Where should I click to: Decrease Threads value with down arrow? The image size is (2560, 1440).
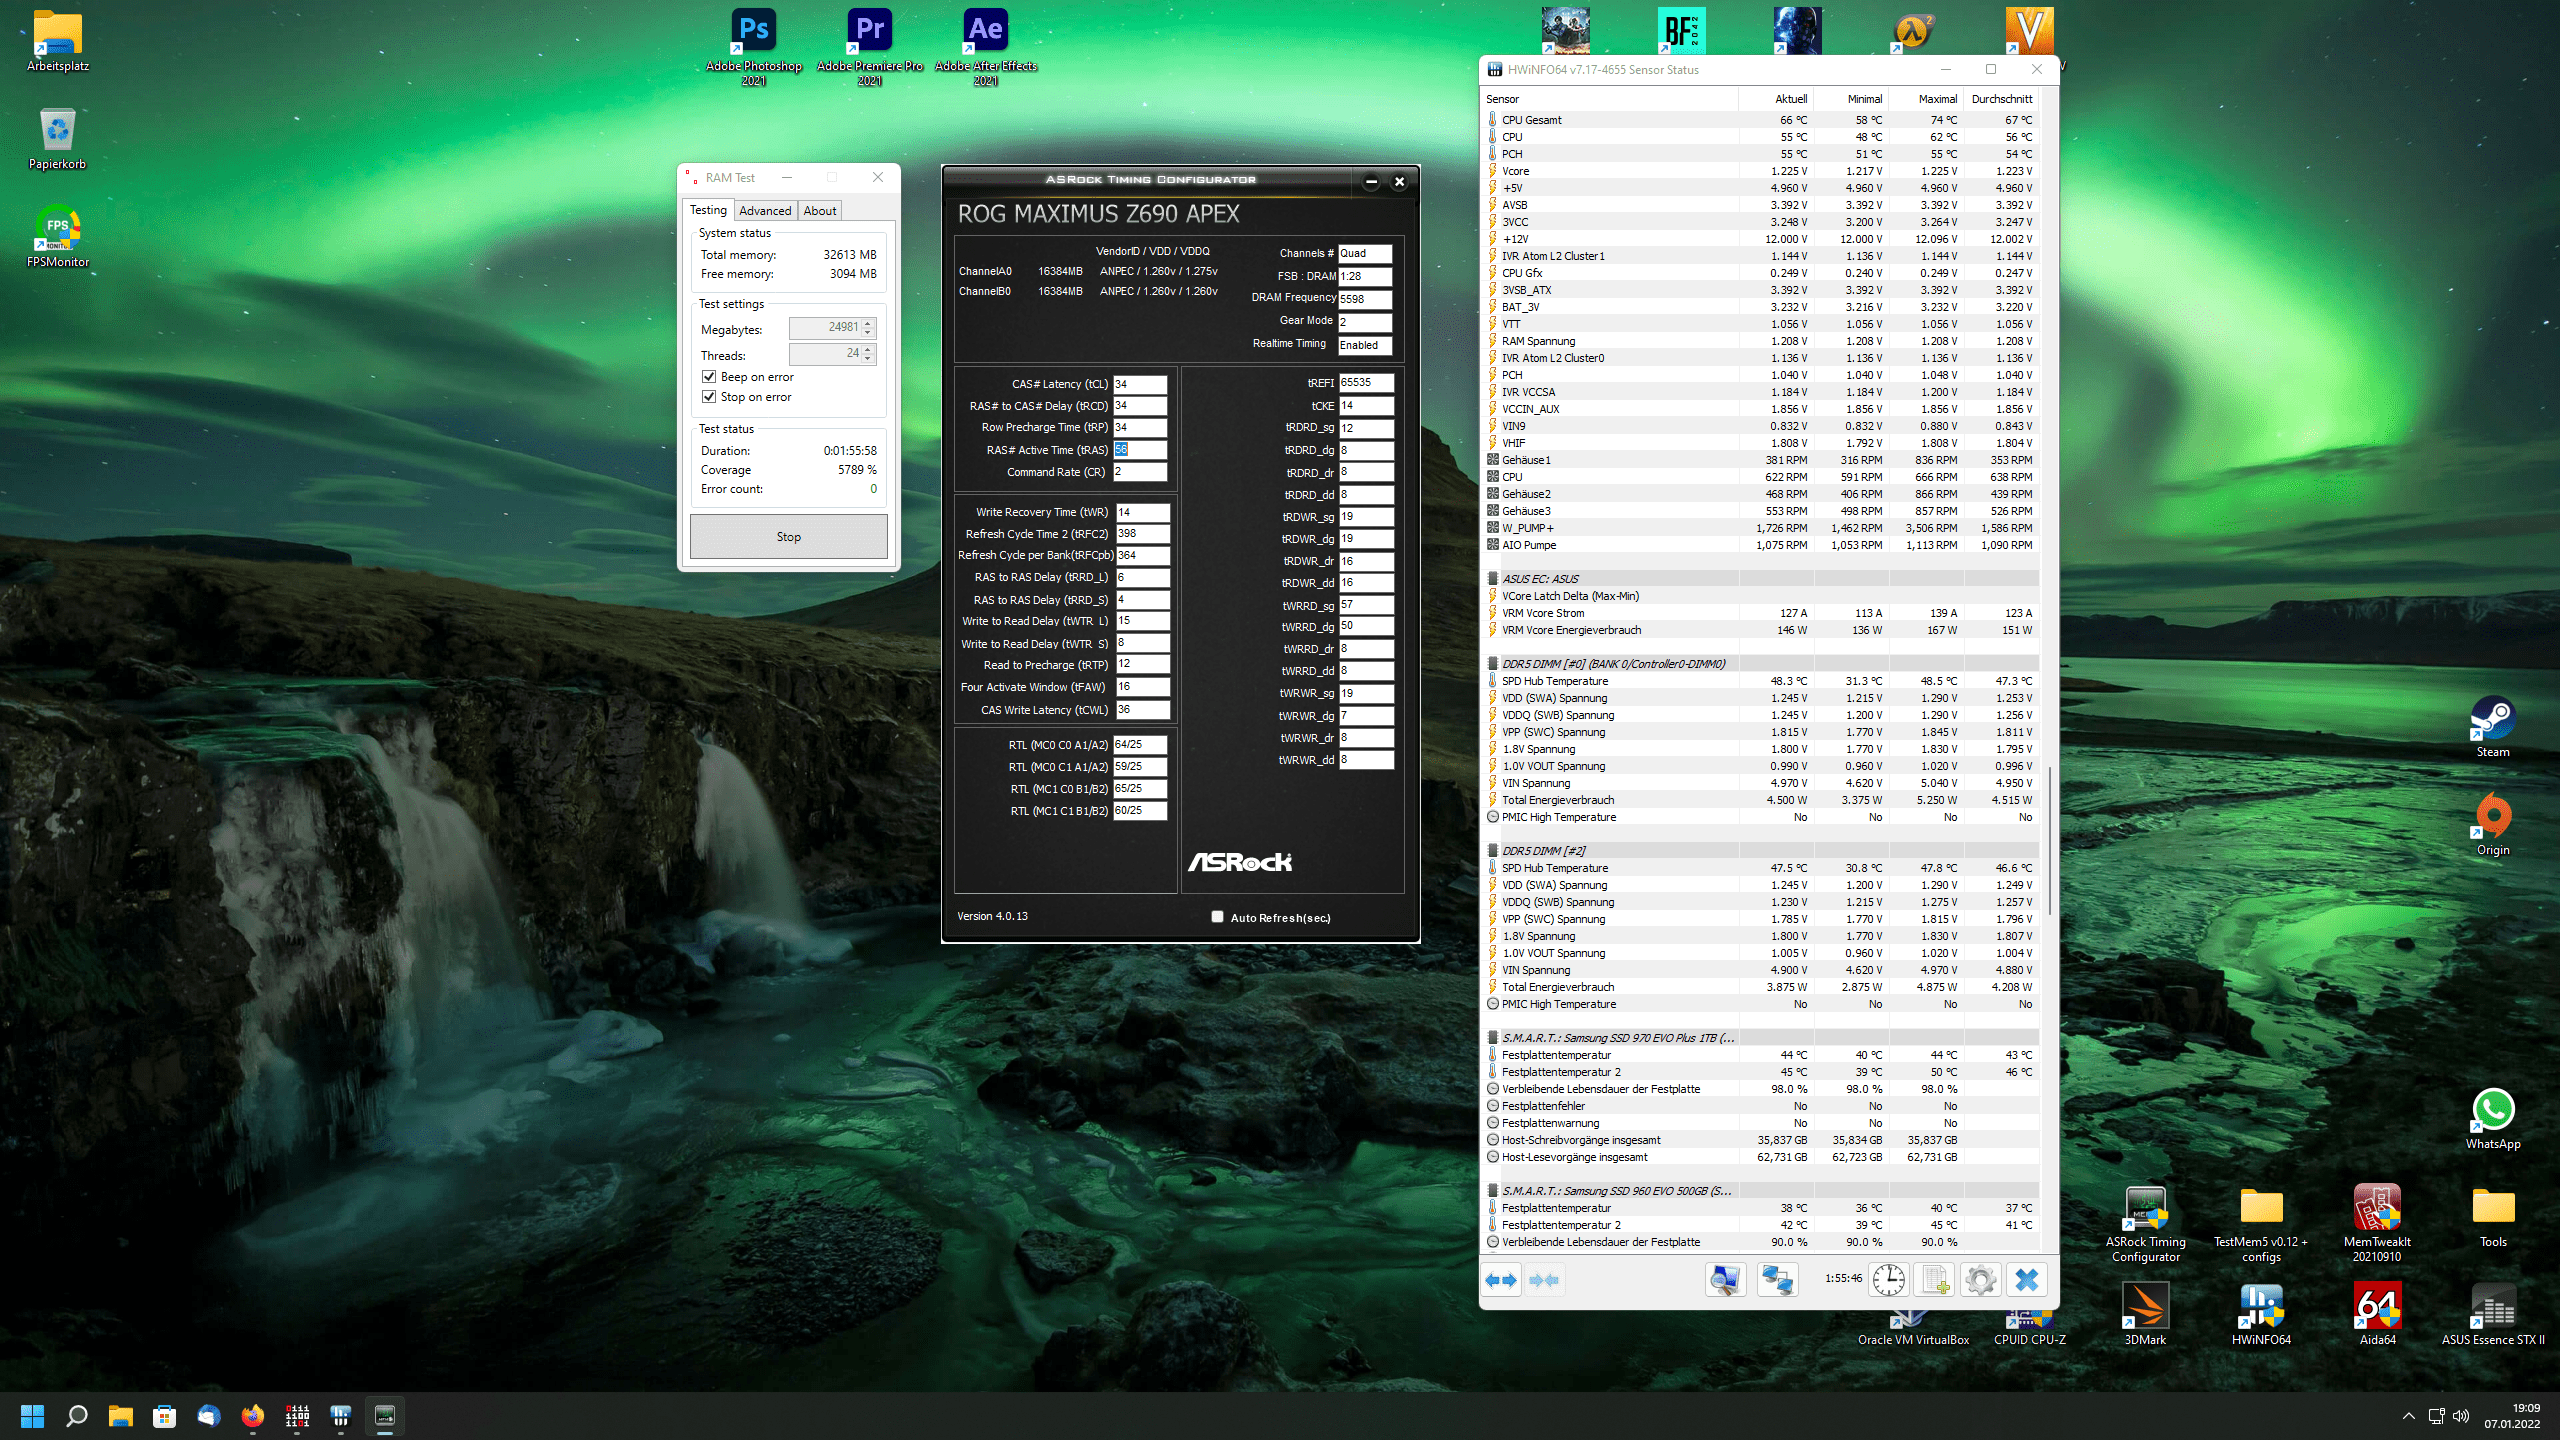pyautogui.click(x=868, y=359)
